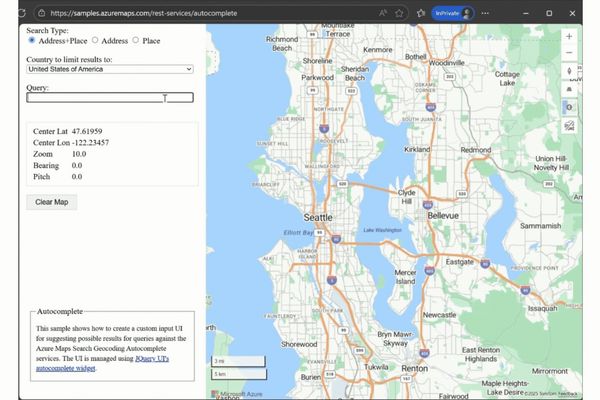Click the Center Lat value 47.61959
Screen dimensions: 600x400
click(x=87, y=131)
